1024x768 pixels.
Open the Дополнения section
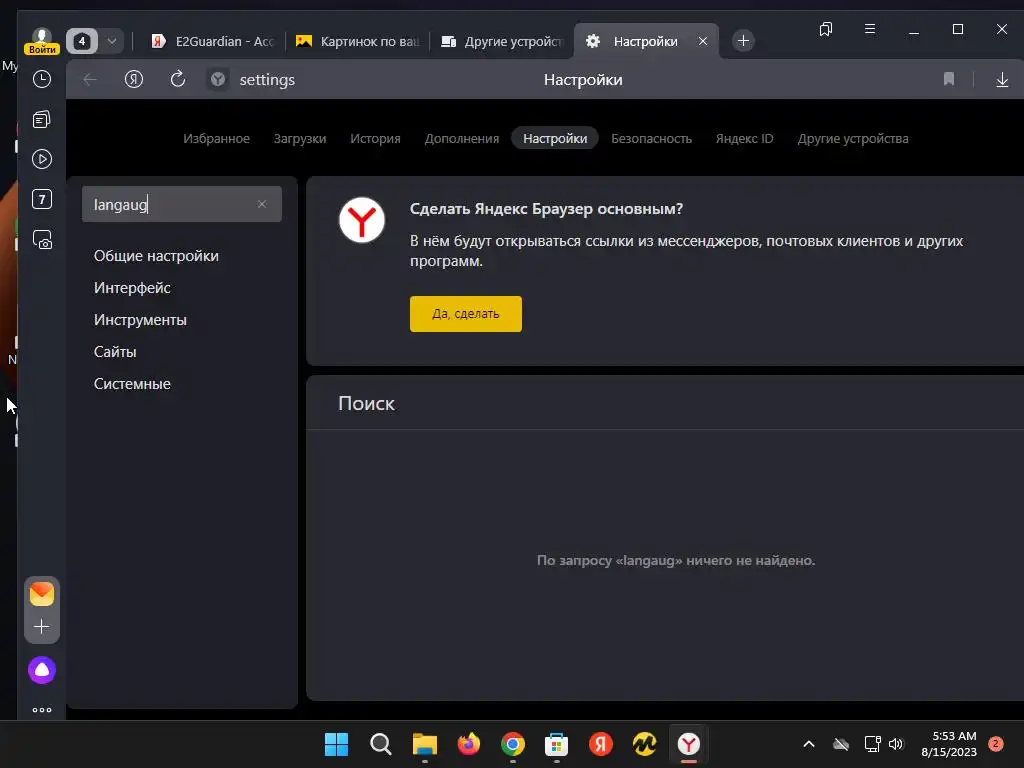click(462, 138)
